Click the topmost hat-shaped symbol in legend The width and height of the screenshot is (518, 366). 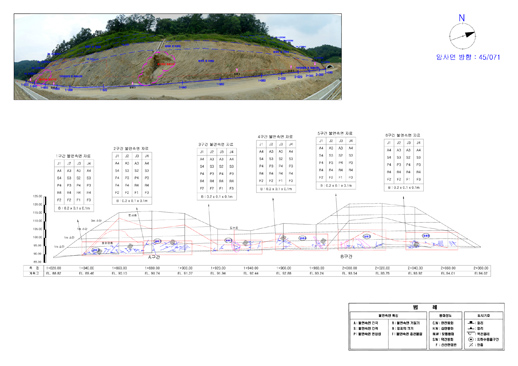471,323
